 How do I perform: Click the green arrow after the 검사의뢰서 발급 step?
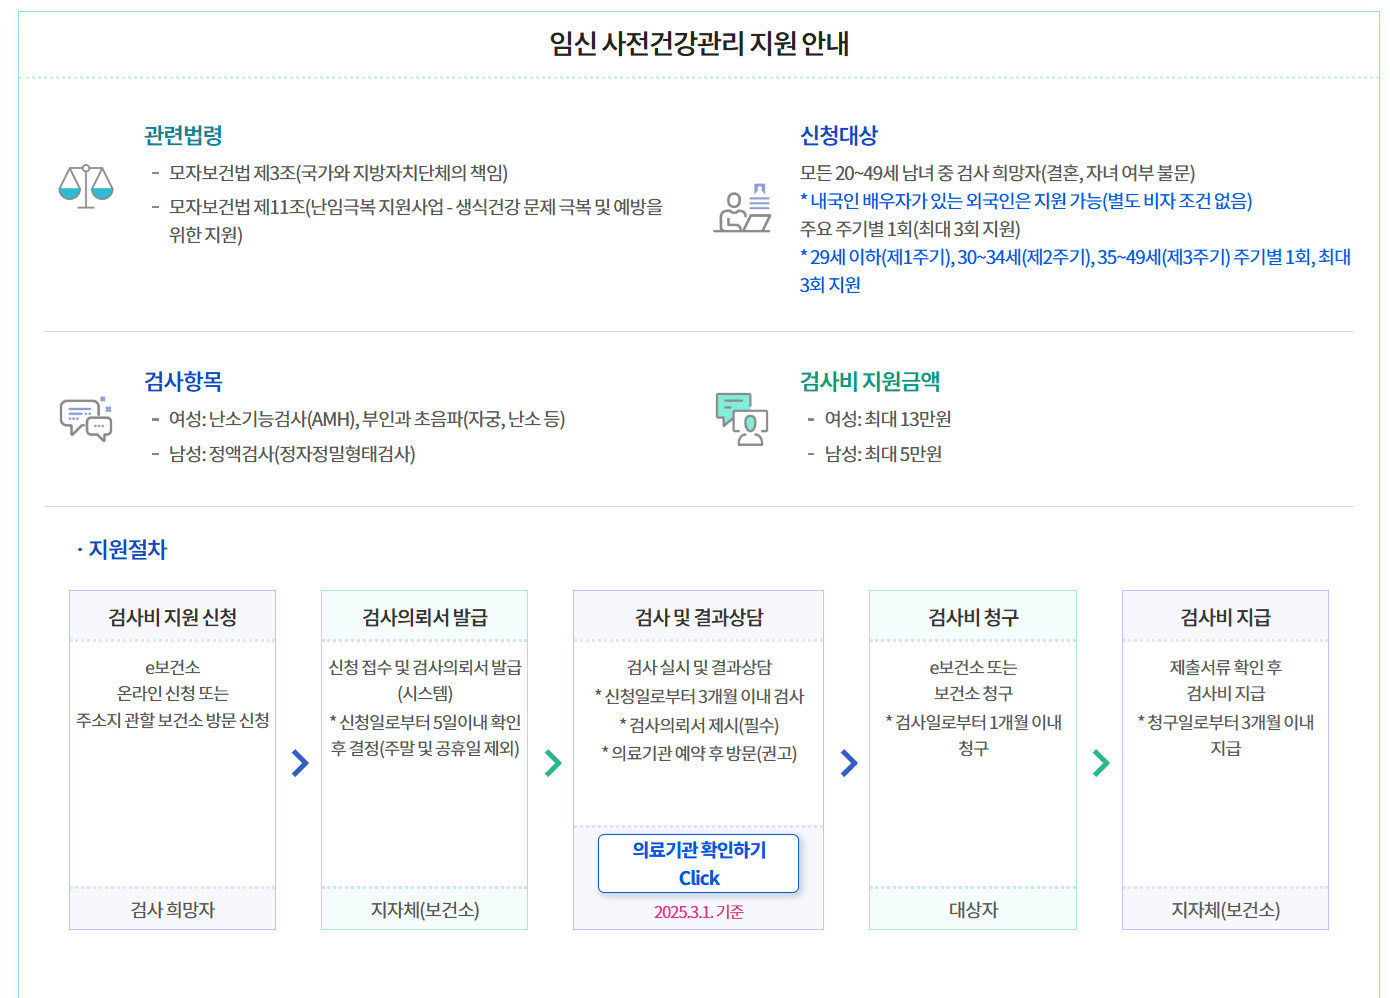pos(553,763)
